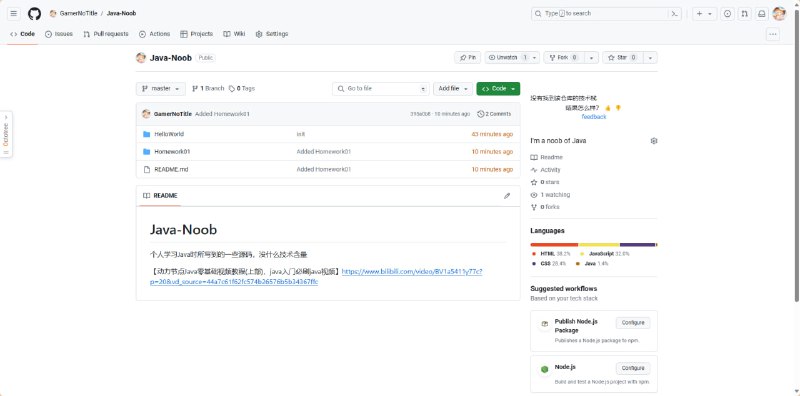
Task: Switch to the Projects tab
Action: pos(196,34)
